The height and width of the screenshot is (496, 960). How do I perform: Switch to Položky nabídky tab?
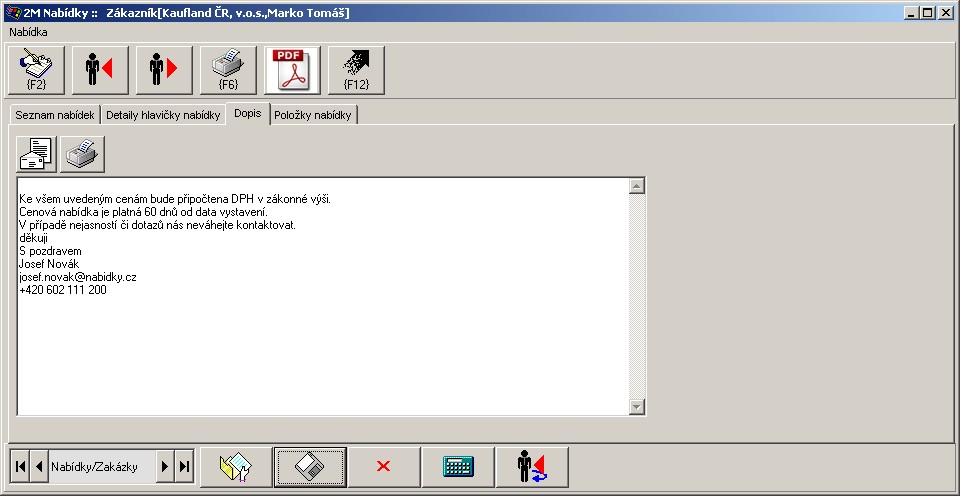313,115
